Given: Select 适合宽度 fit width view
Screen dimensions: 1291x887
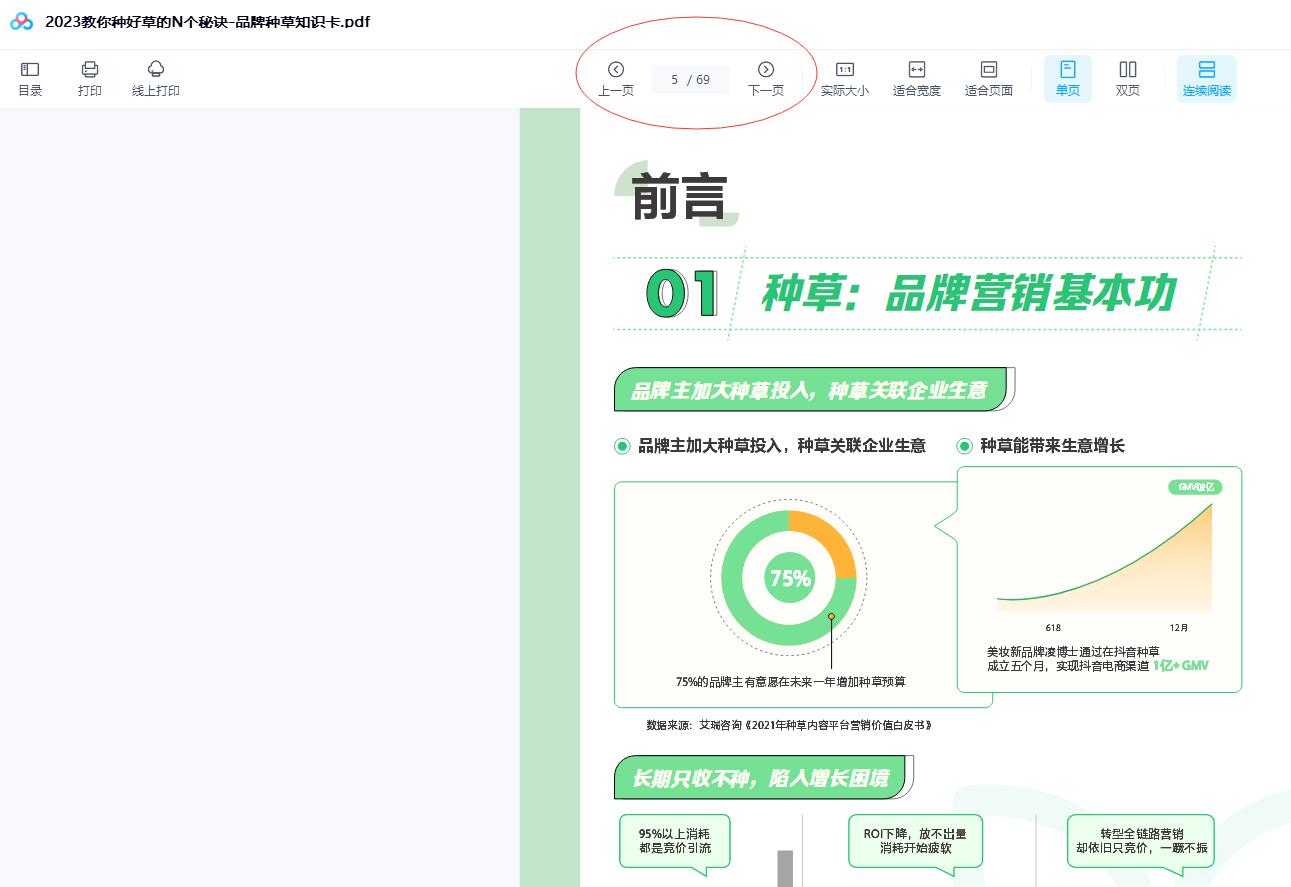Looking at the screenshot, I should [917, 78].
